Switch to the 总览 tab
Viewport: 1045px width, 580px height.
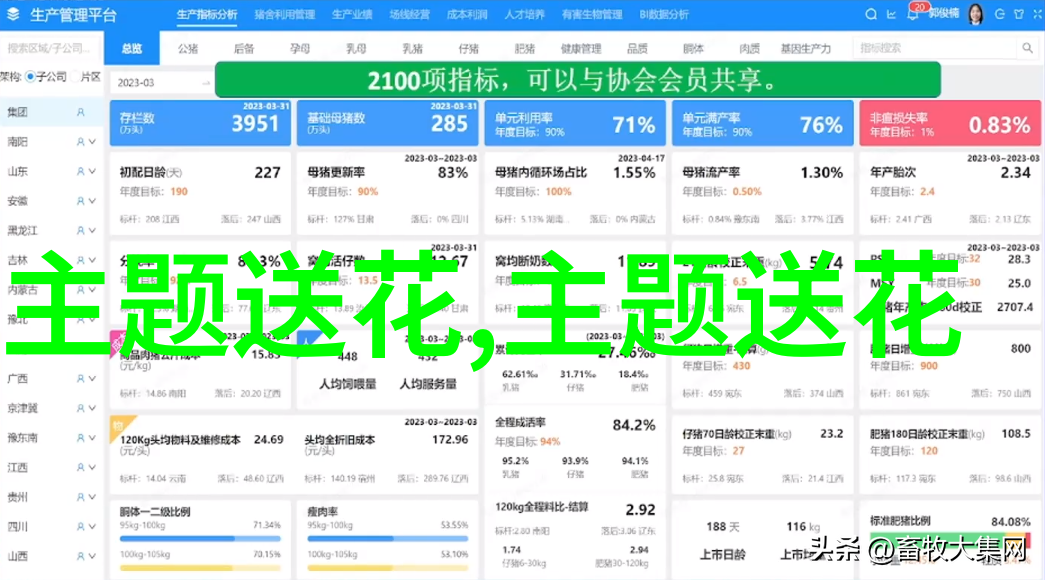click(x=132, y=49)
